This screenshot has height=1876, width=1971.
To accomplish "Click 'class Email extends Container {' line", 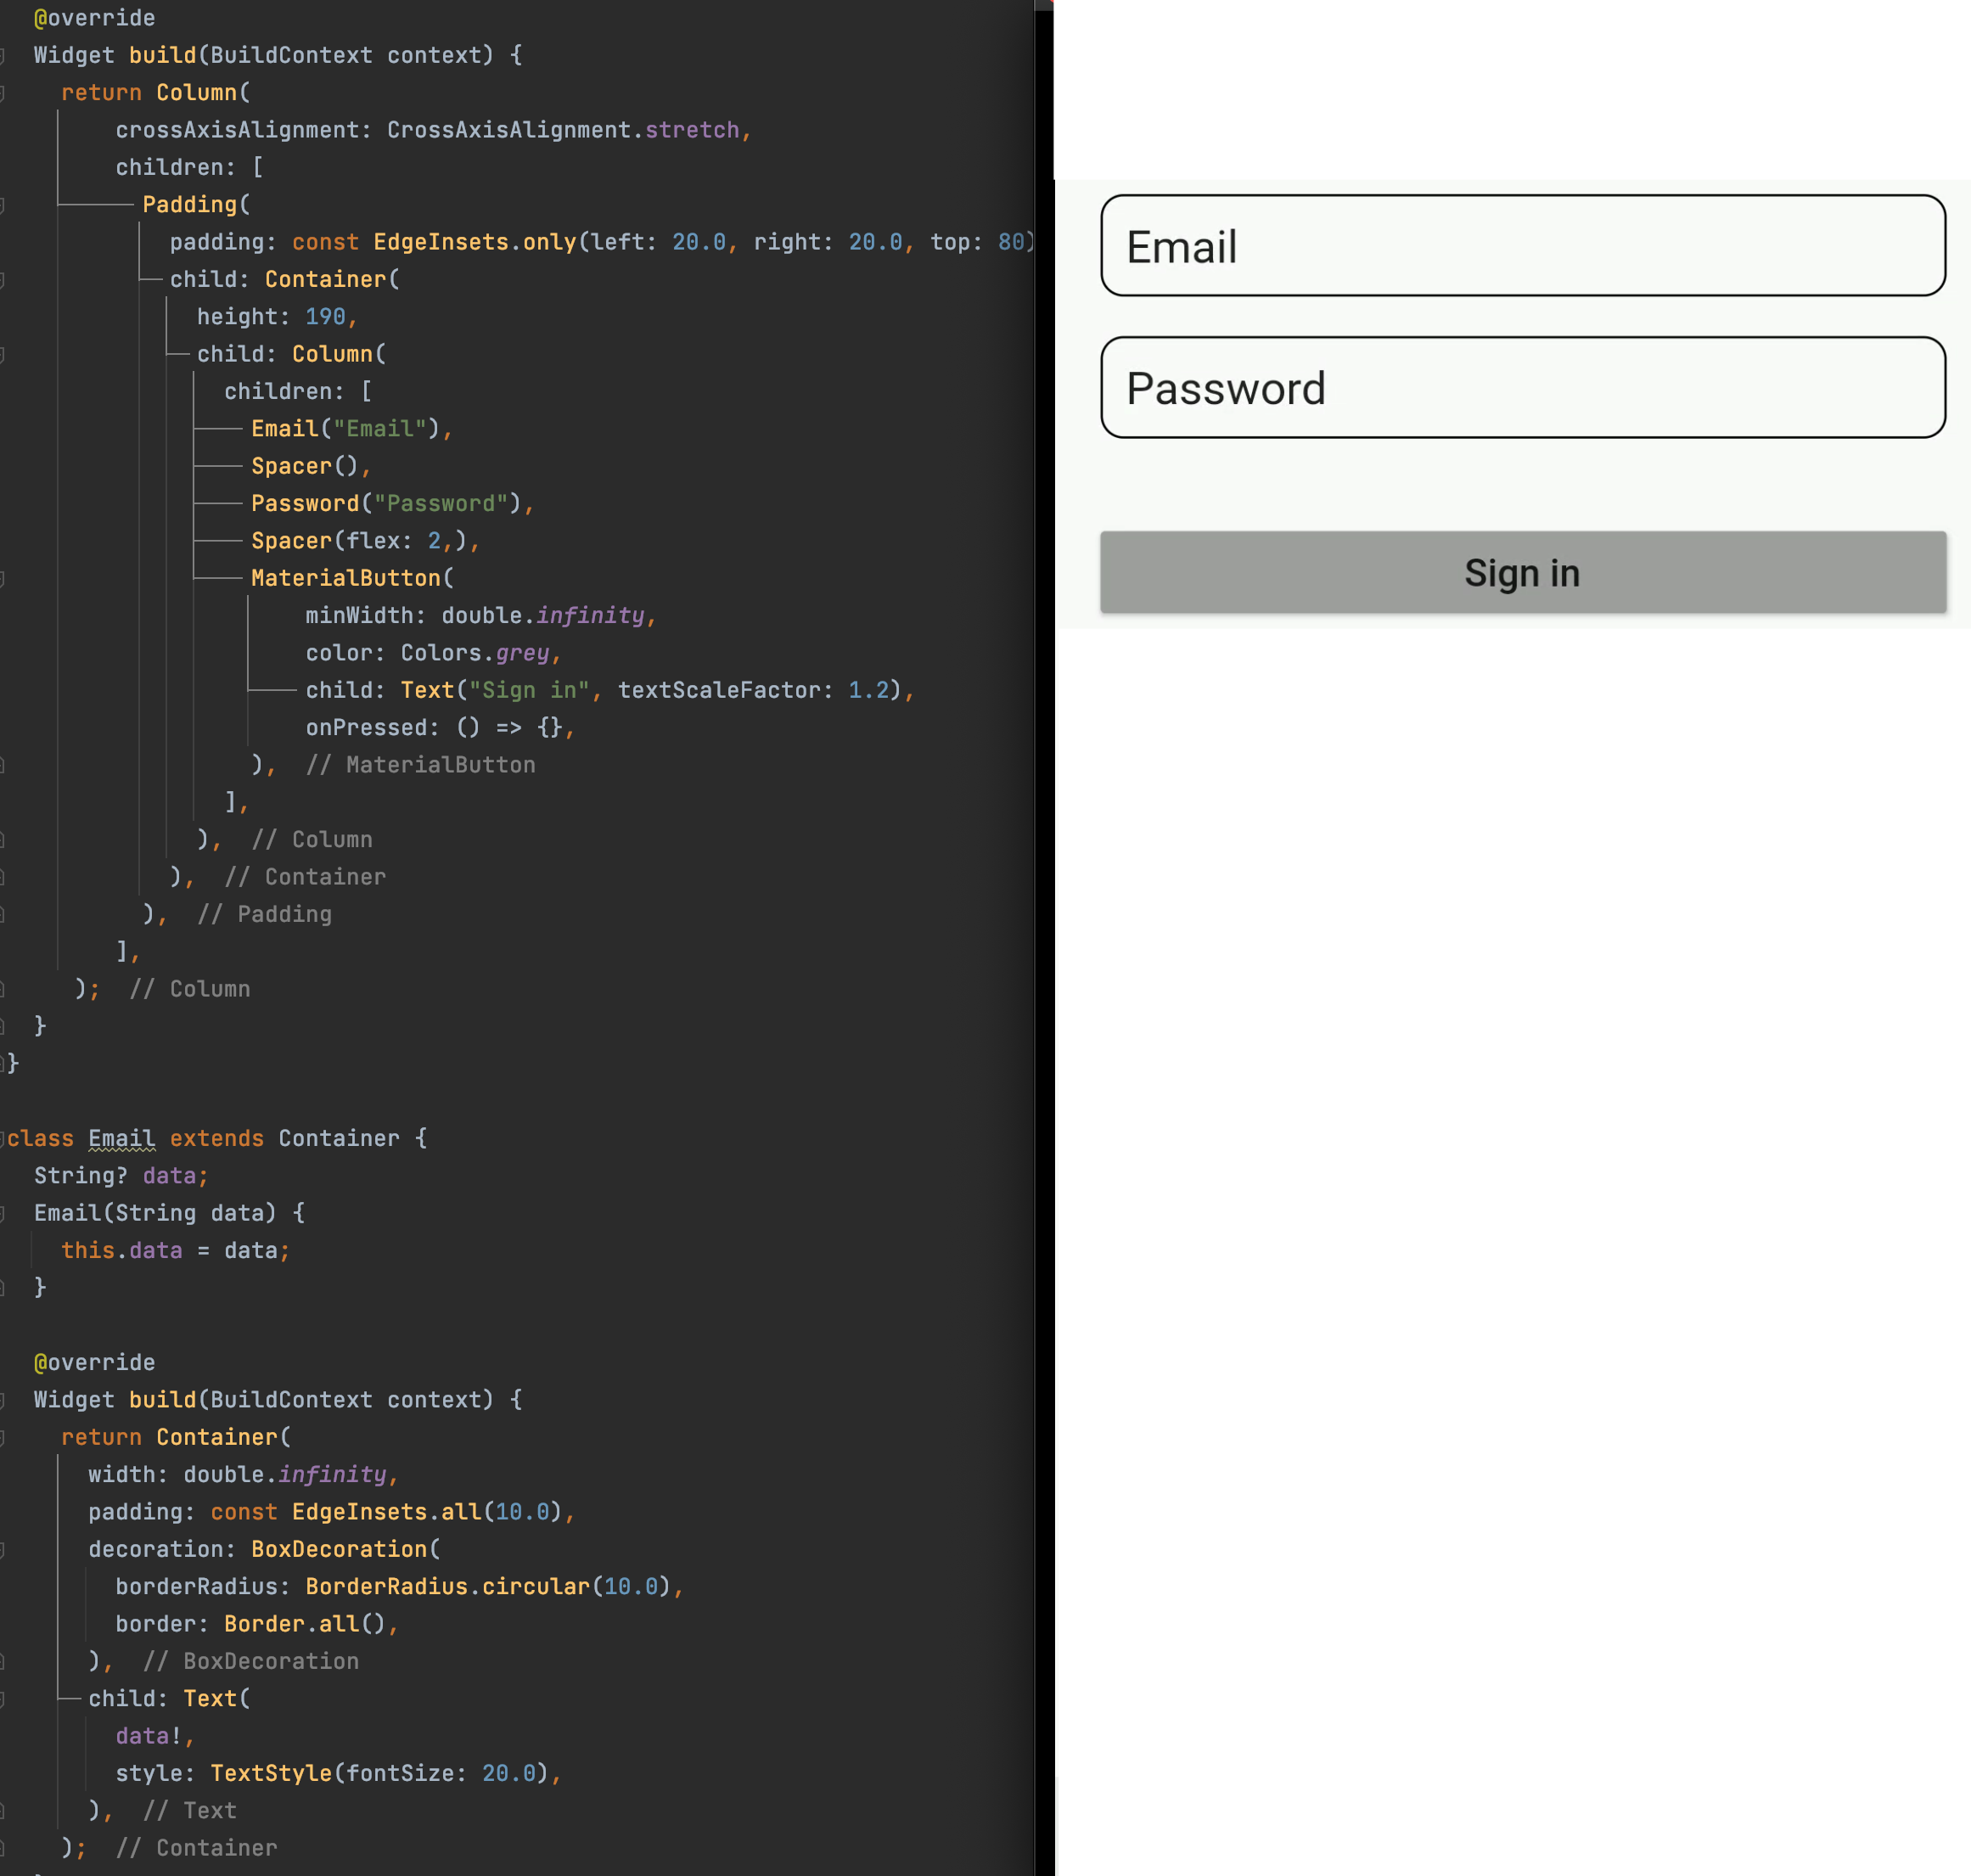I will [217, 1138].
